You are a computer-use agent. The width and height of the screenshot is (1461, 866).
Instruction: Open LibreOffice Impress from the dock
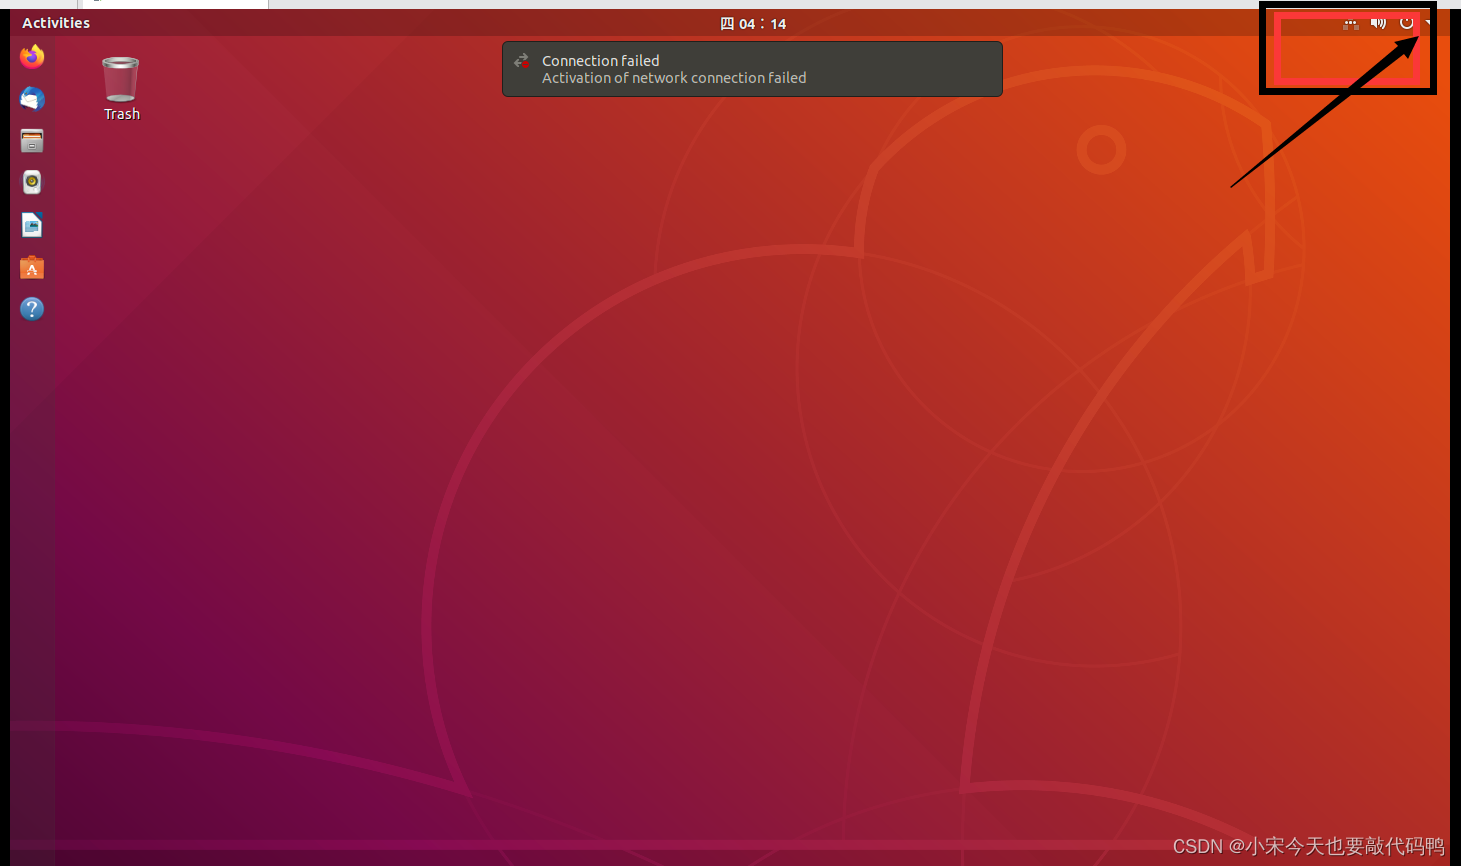click(31, 224)
